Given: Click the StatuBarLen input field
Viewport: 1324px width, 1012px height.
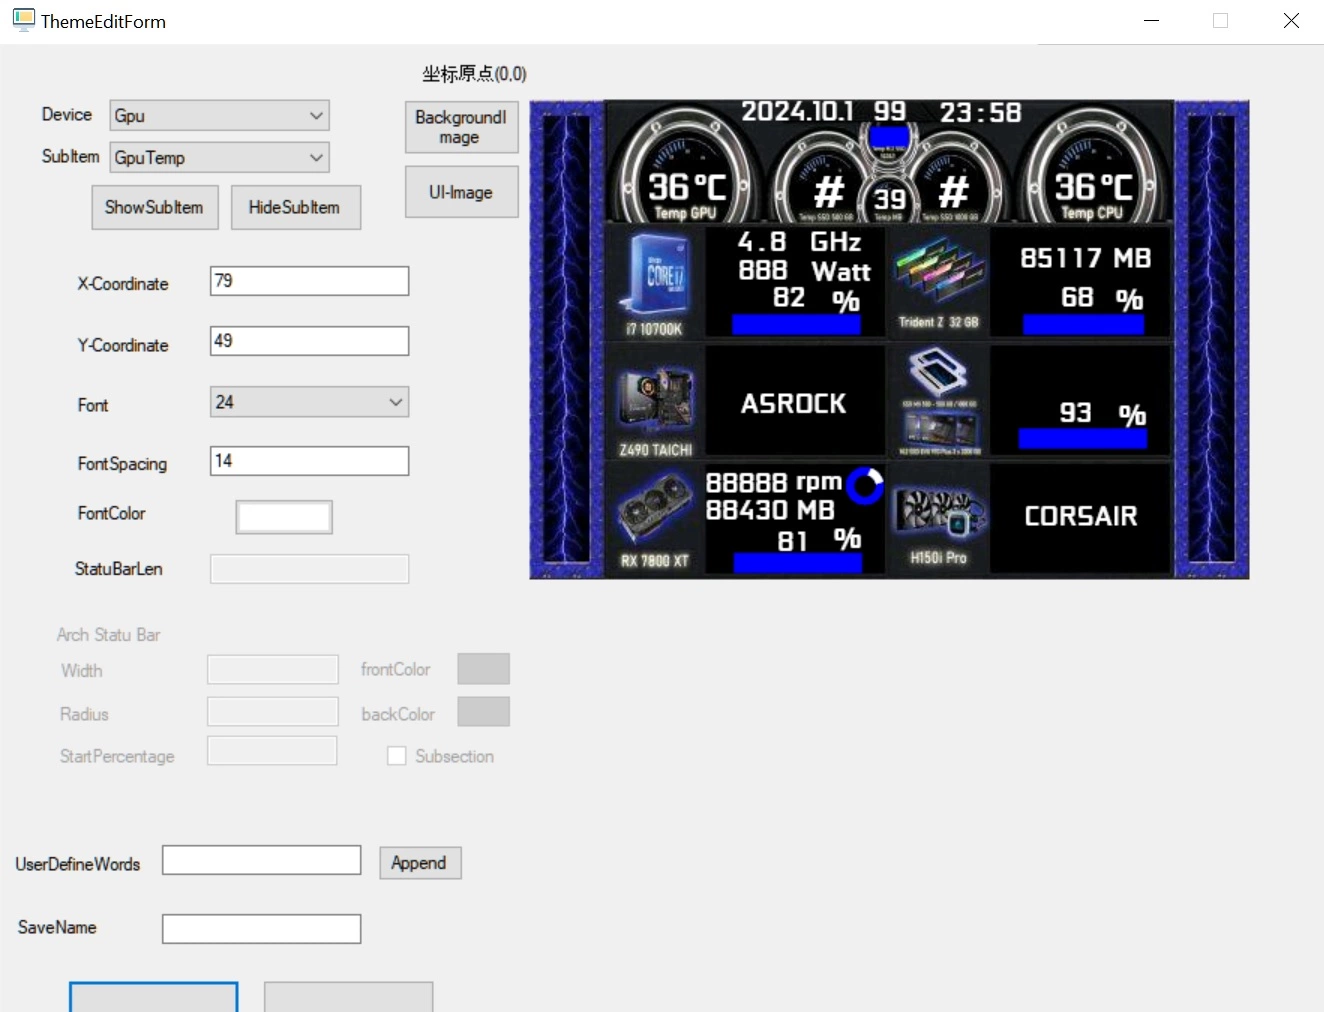Looking at the screenshot, I should click(309, 569).
